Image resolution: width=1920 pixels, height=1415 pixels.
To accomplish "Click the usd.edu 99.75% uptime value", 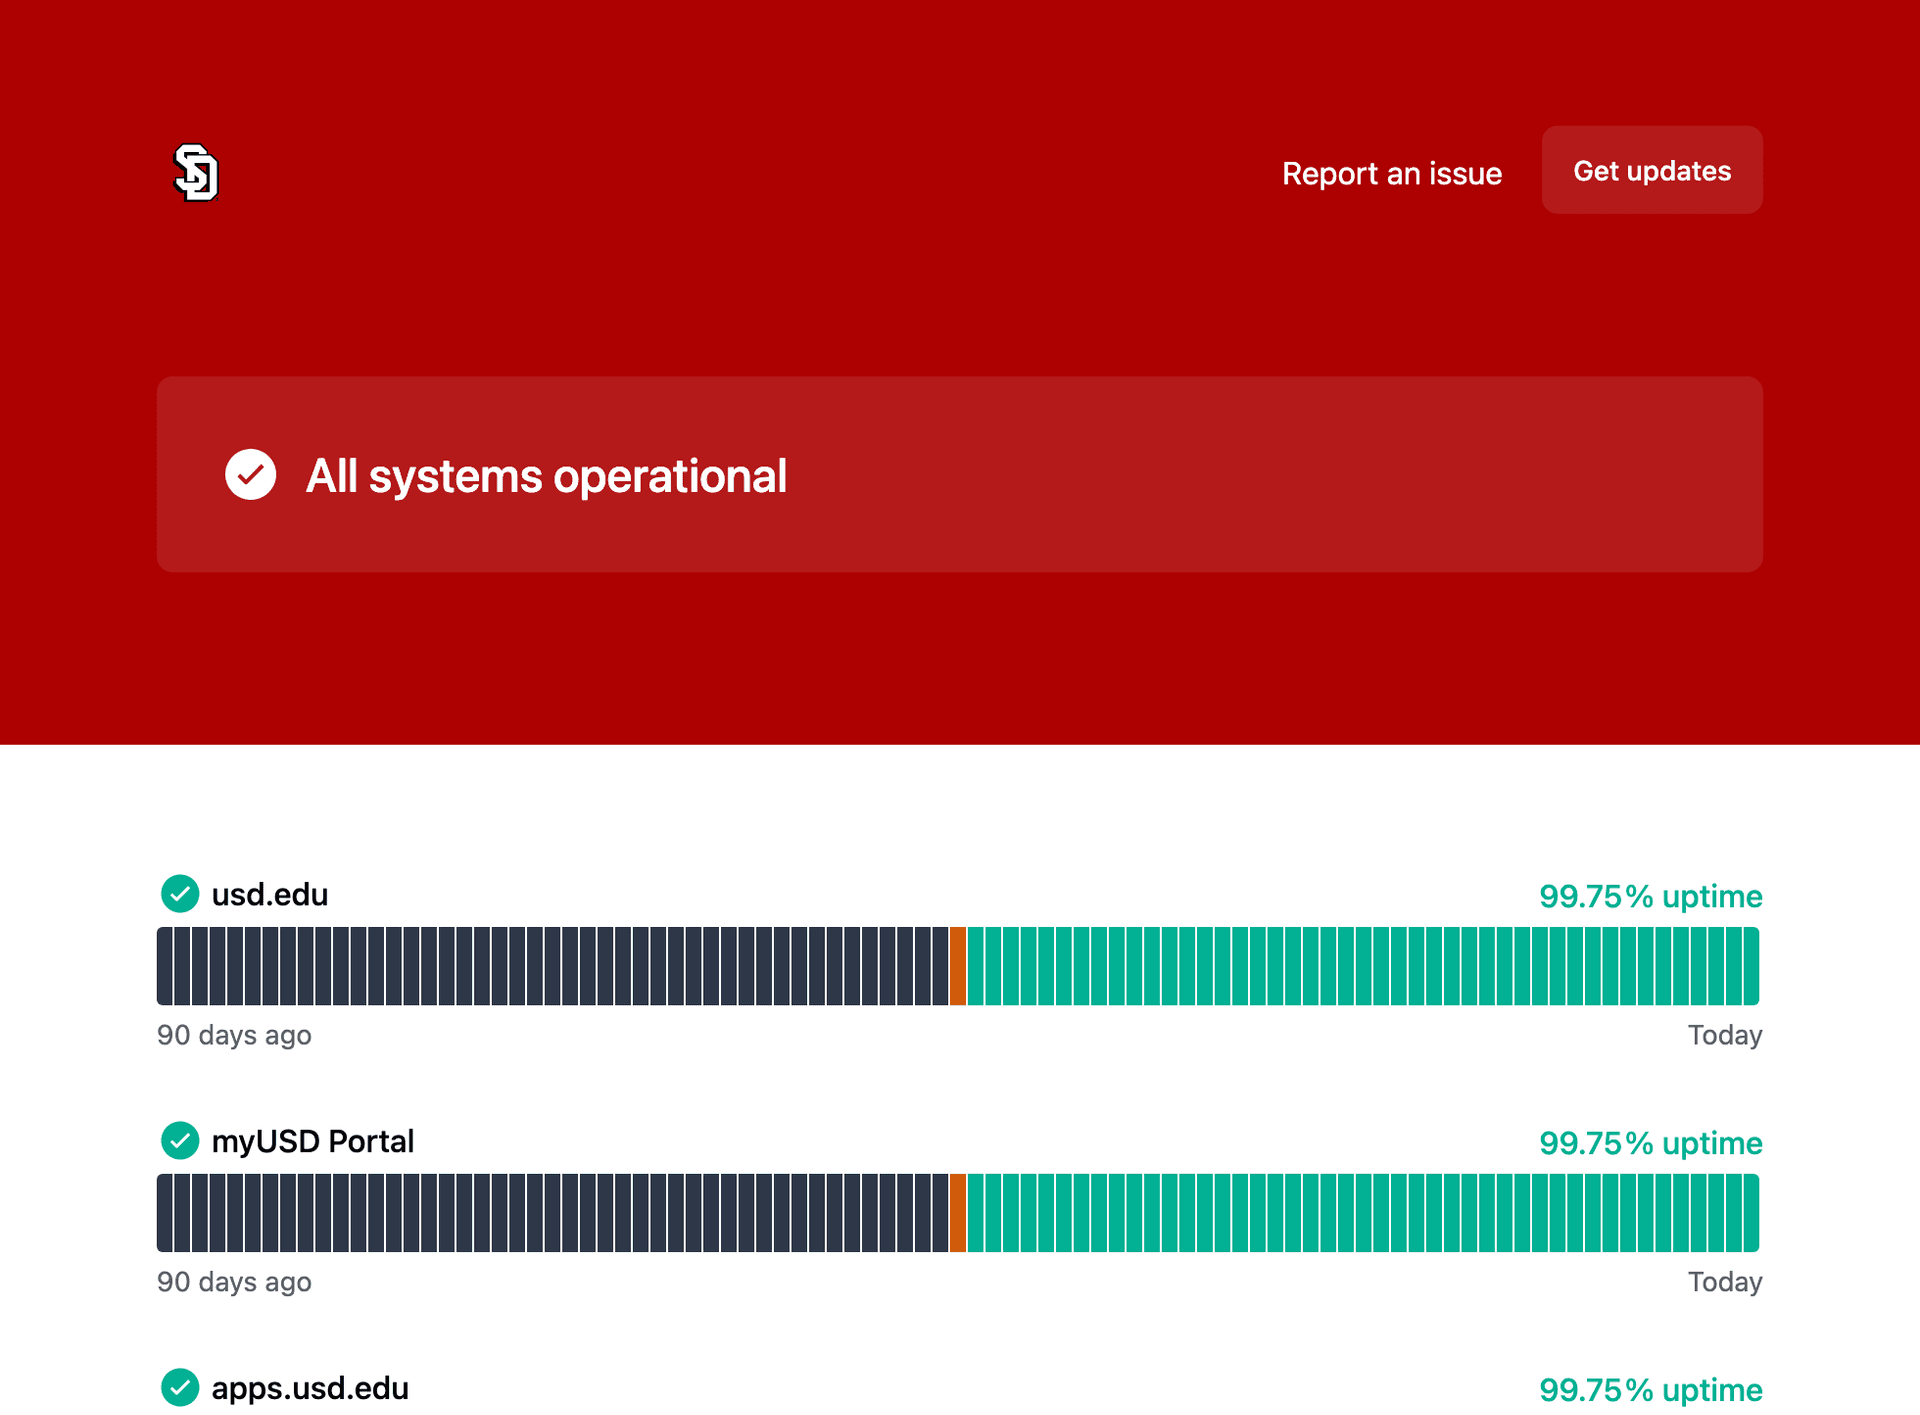I will [x=1650, y=896].
